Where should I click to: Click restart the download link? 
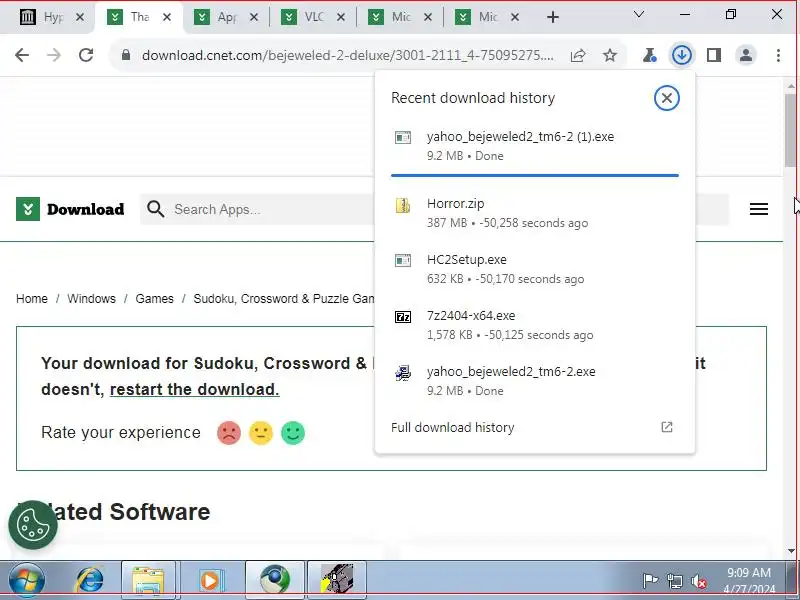point(194,389)
